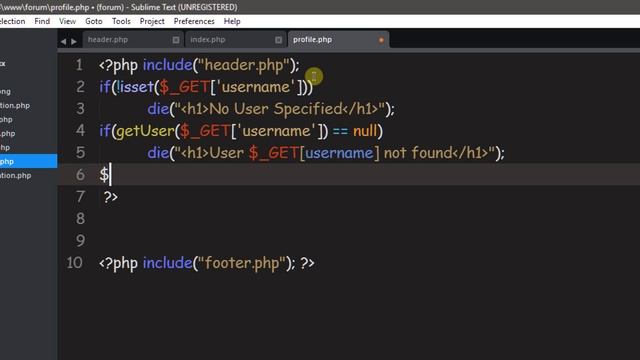The width and height of the screenshot is (640, 360).
Task: Click on 'not found' text in line 5
Action: point(418,153)
